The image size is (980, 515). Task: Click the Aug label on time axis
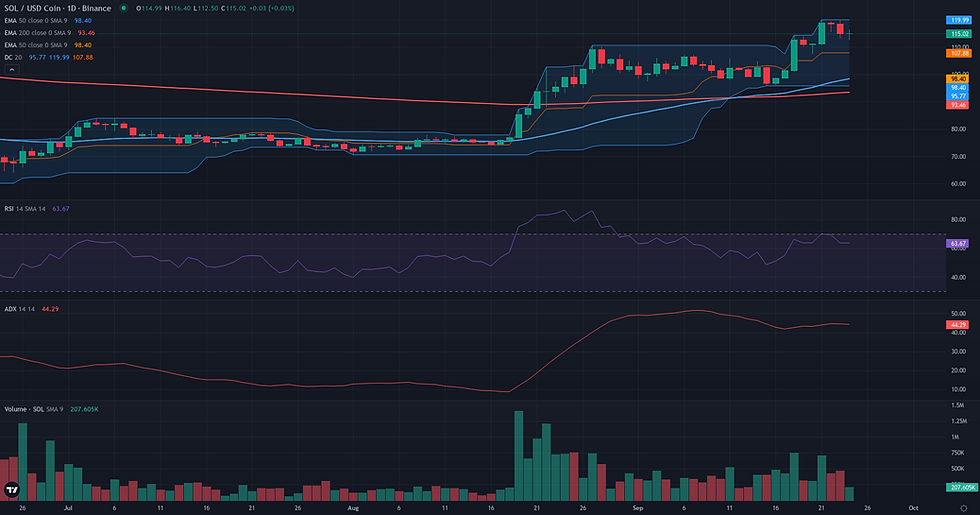(353, 508)
